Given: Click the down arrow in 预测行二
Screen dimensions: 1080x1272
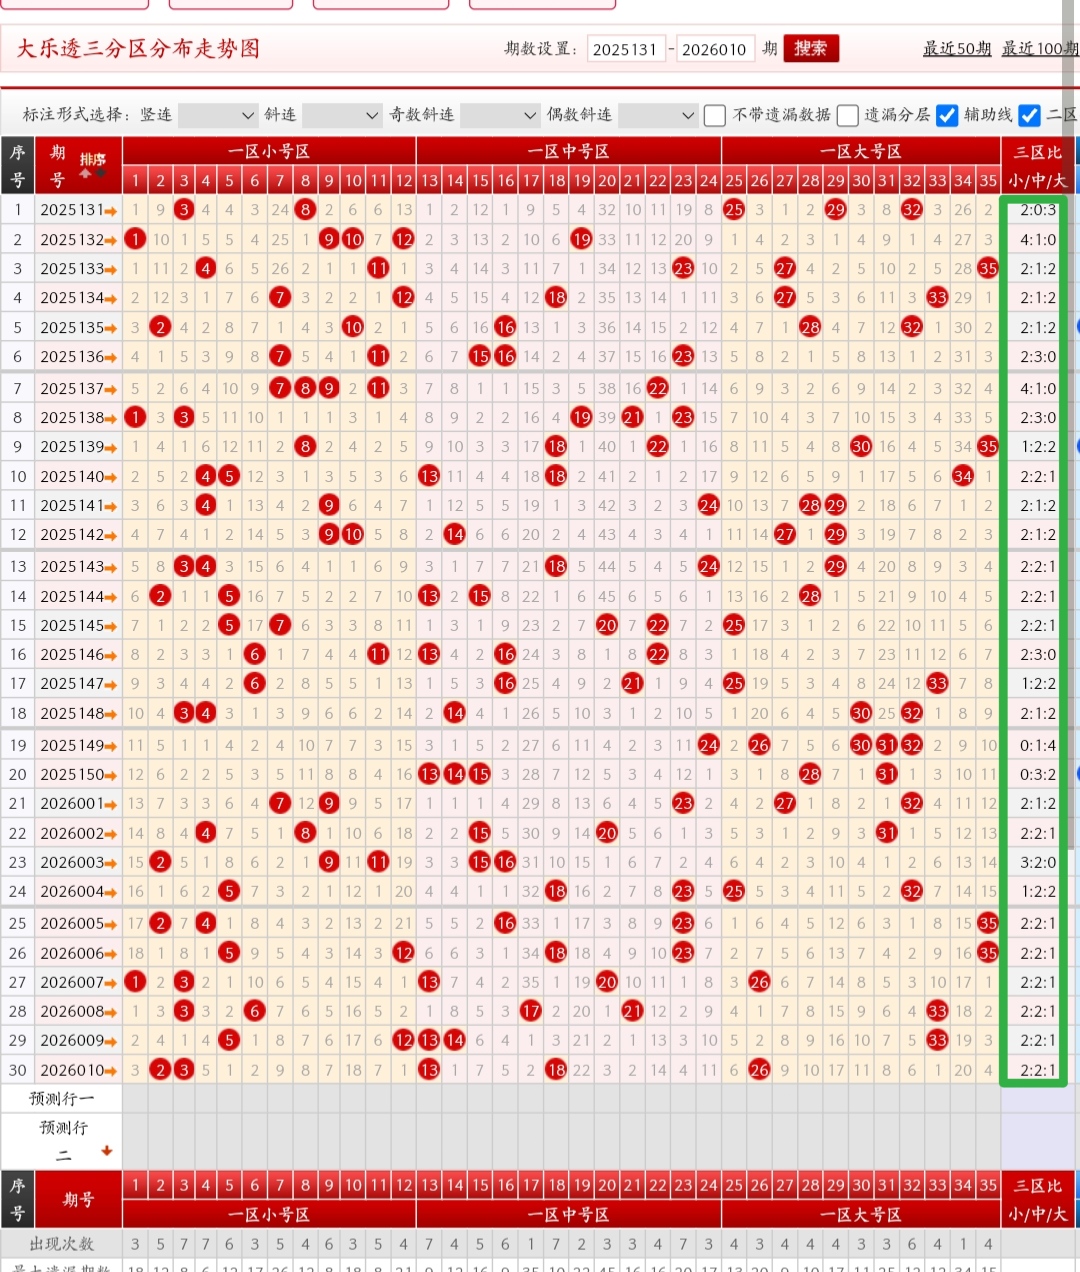Looking at the screenshot, I should coord(106,1151).
